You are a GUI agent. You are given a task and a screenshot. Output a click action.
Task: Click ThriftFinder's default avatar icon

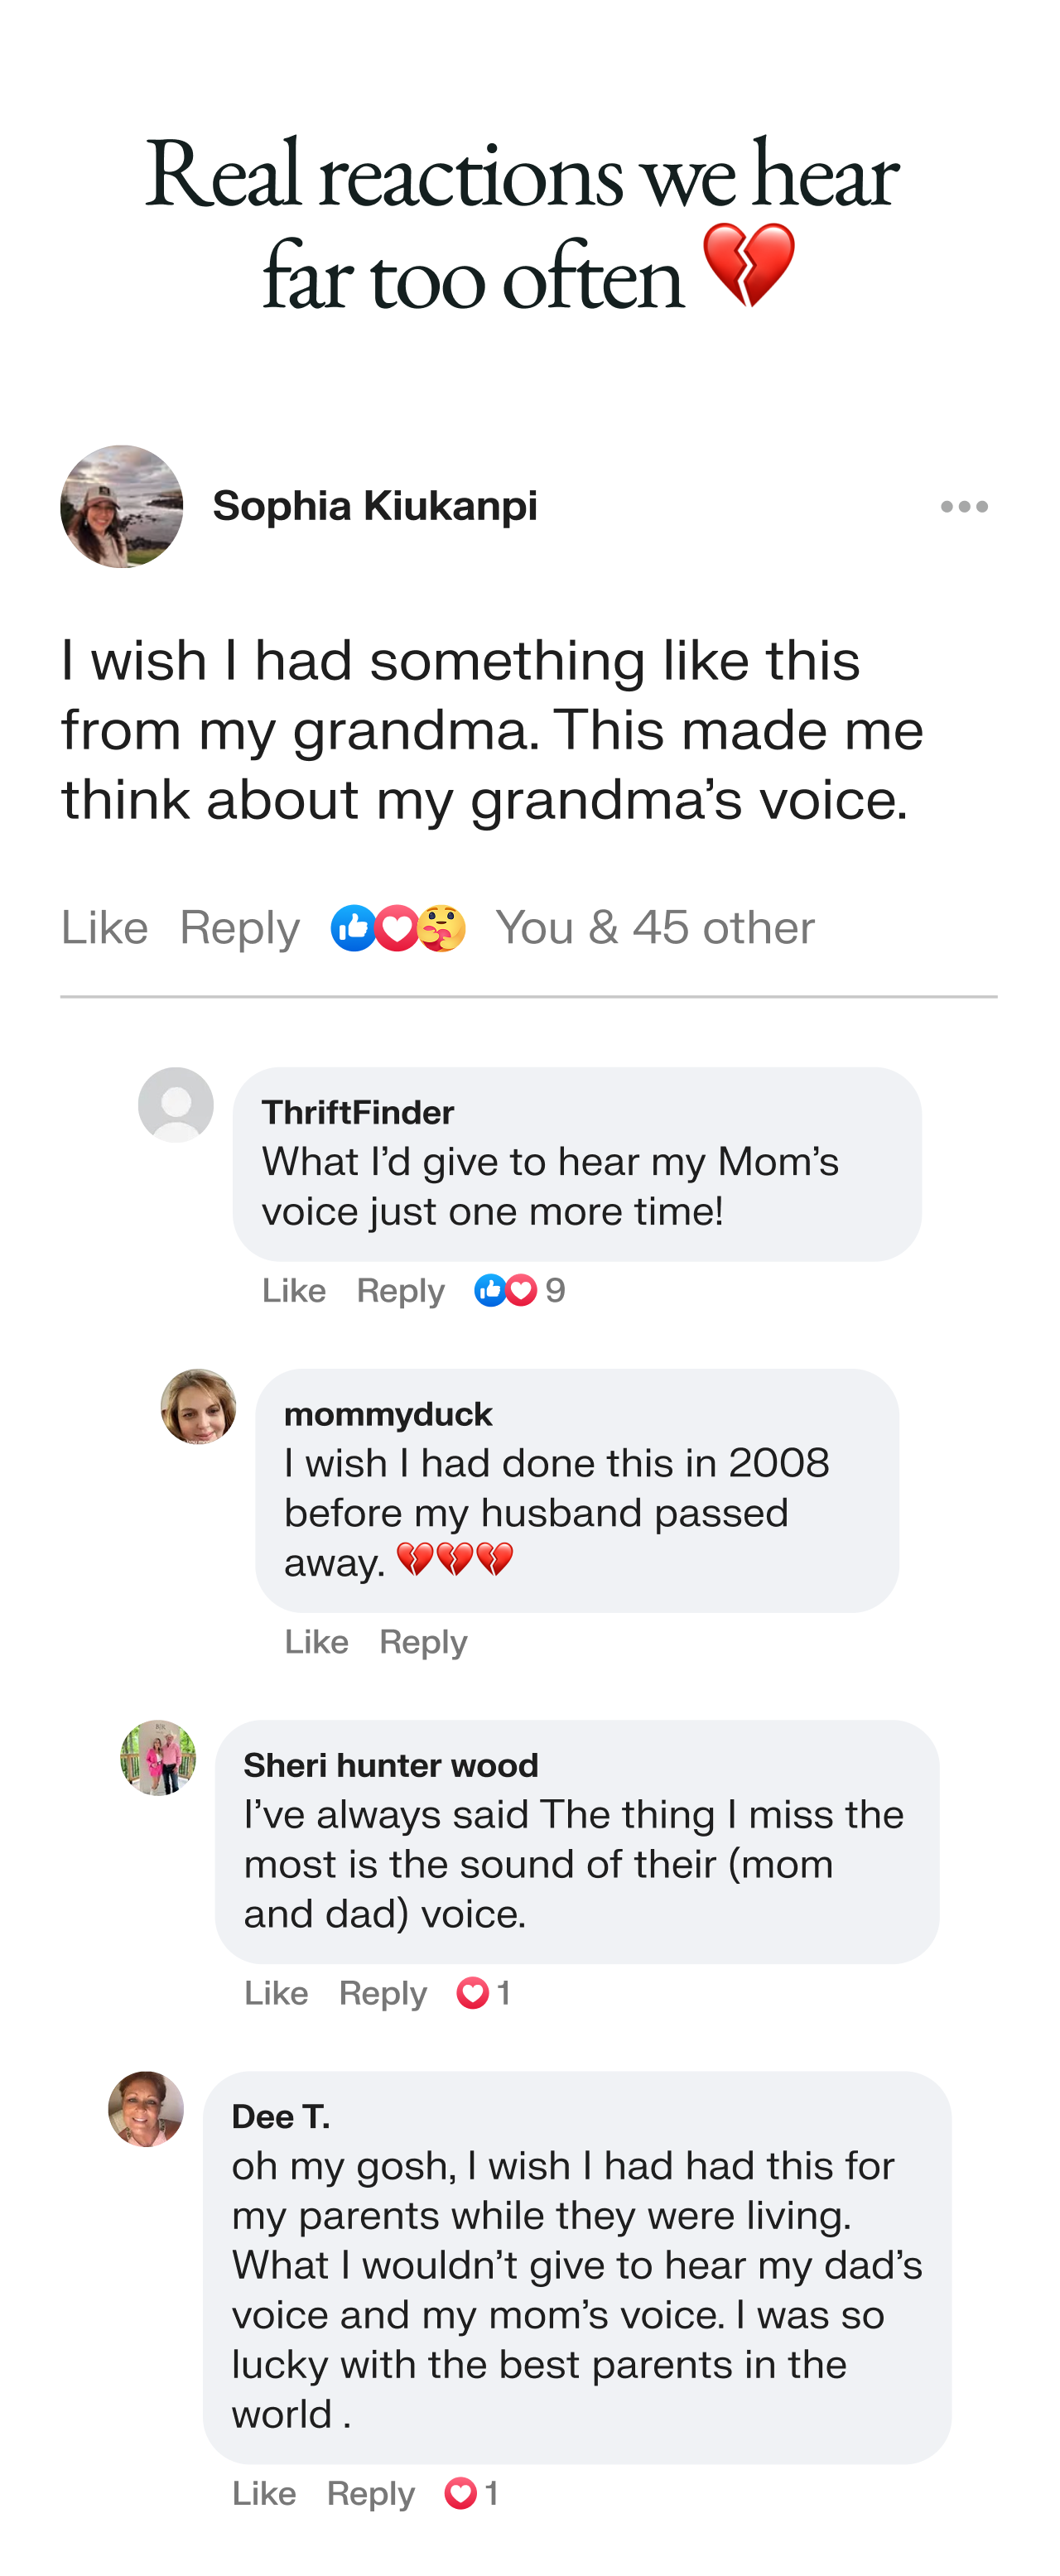coord(176,1105)
